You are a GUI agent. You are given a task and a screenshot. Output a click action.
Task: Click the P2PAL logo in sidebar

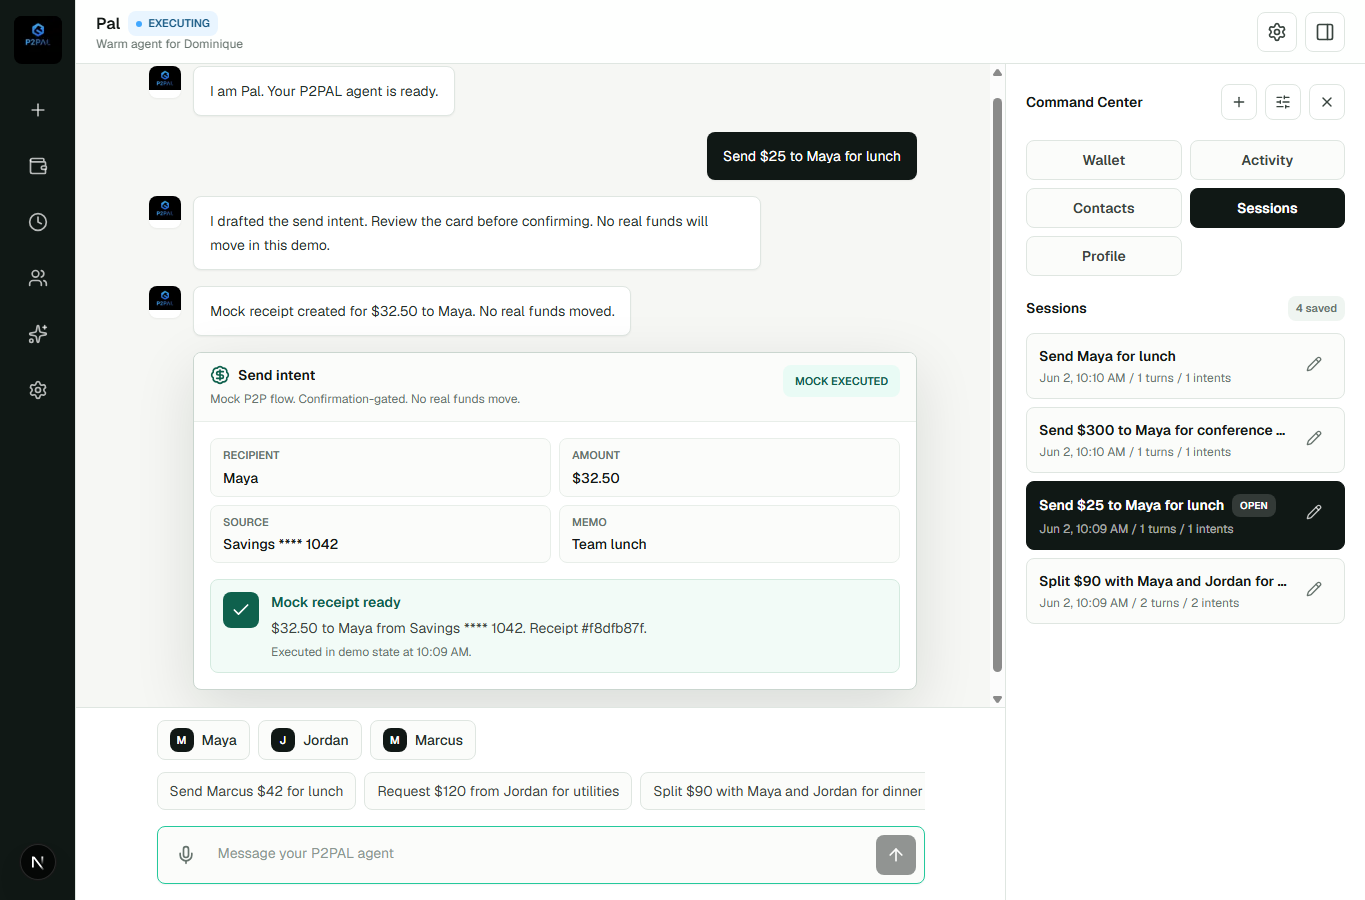coord(38,40)
